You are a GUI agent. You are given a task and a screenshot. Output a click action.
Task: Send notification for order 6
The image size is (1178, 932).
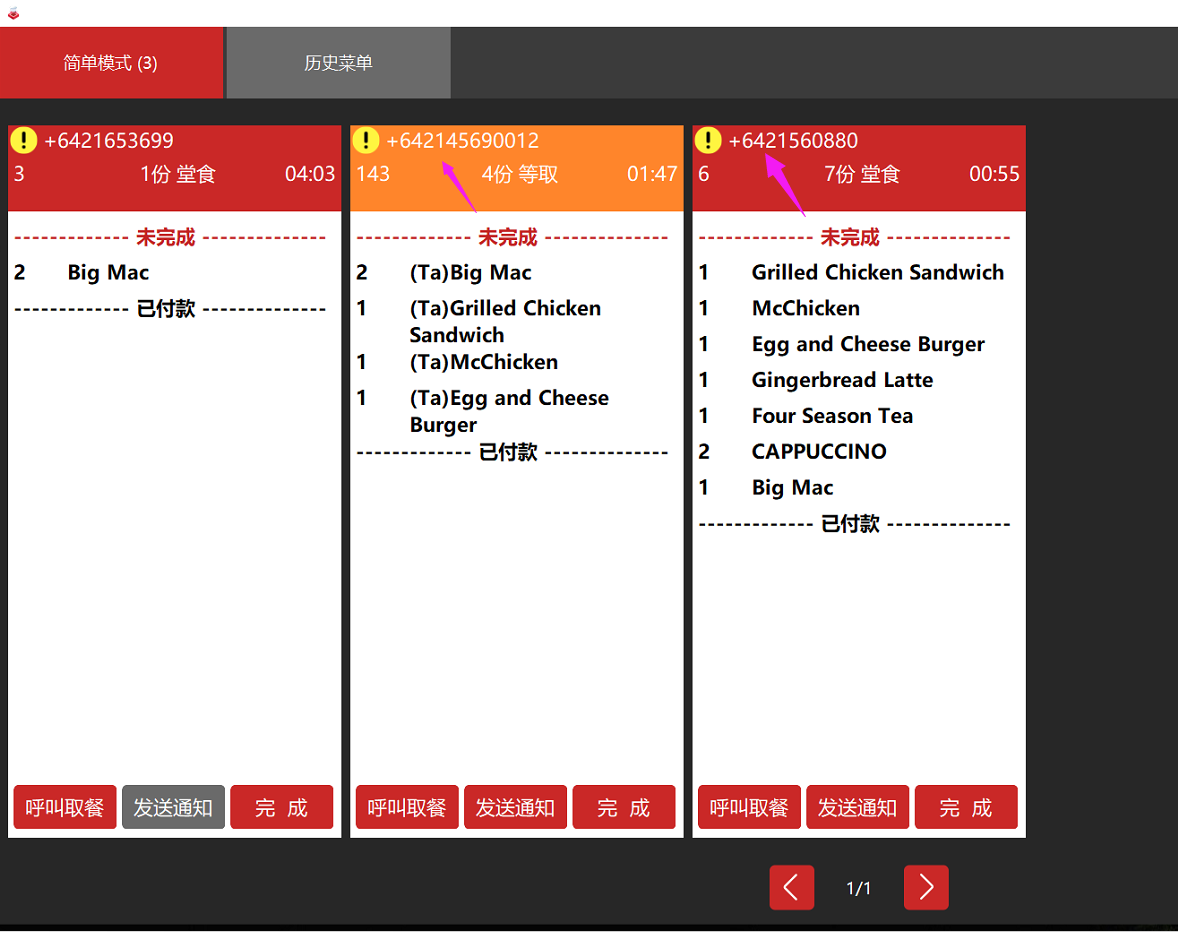click(x=857, y=807)
